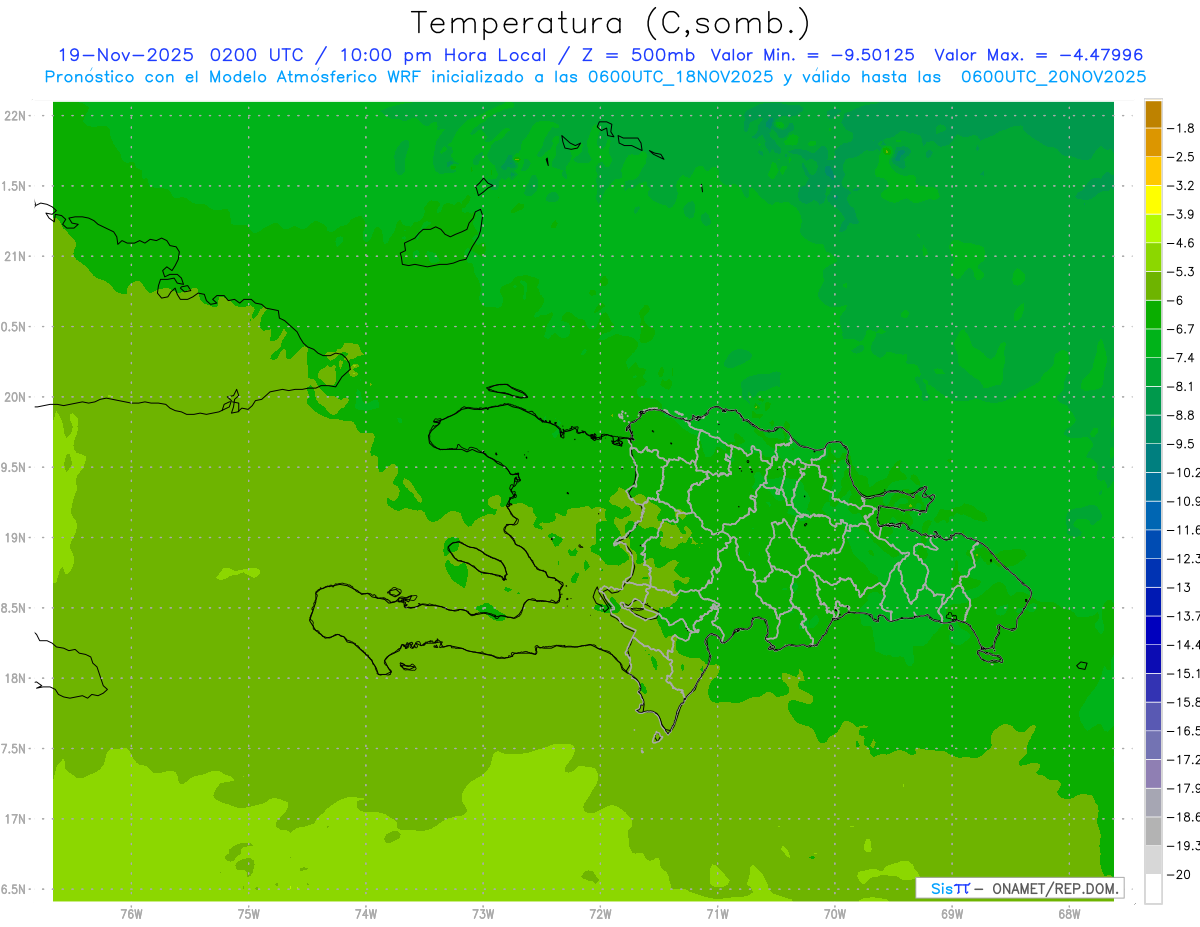
Task: Pick the white swatch below -20
Action: click(1153, 889)
